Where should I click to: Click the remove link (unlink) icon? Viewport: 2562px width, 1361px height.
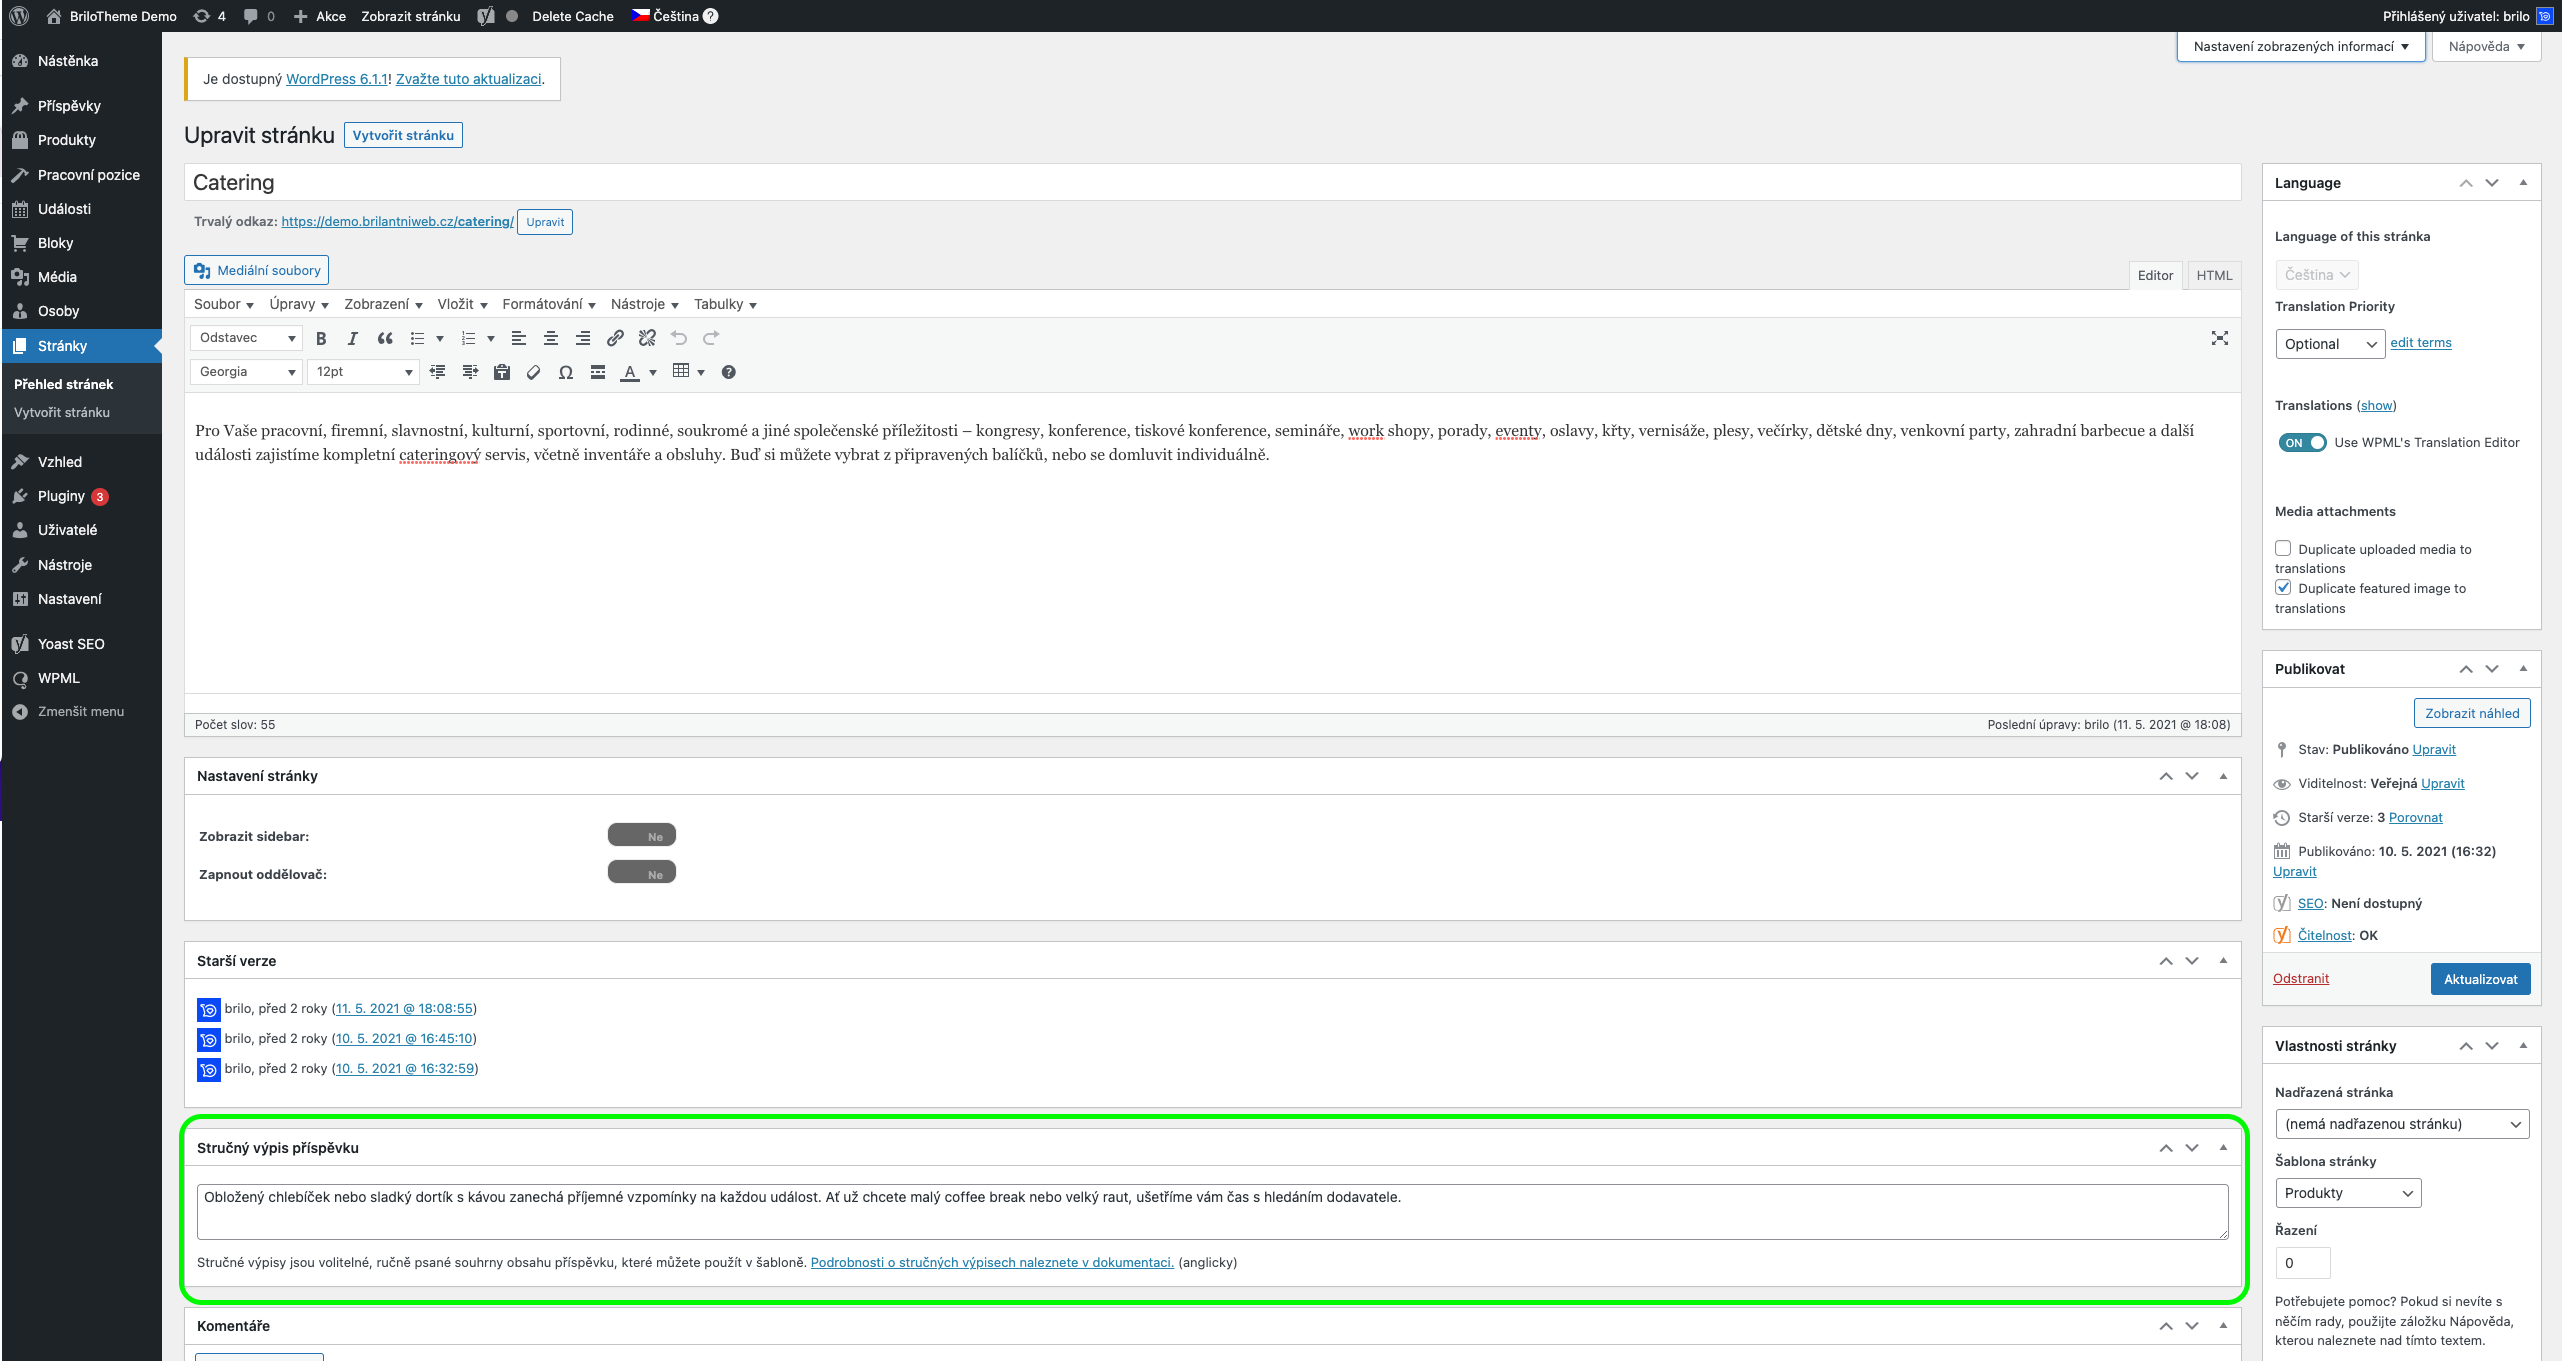pos(647,338)
